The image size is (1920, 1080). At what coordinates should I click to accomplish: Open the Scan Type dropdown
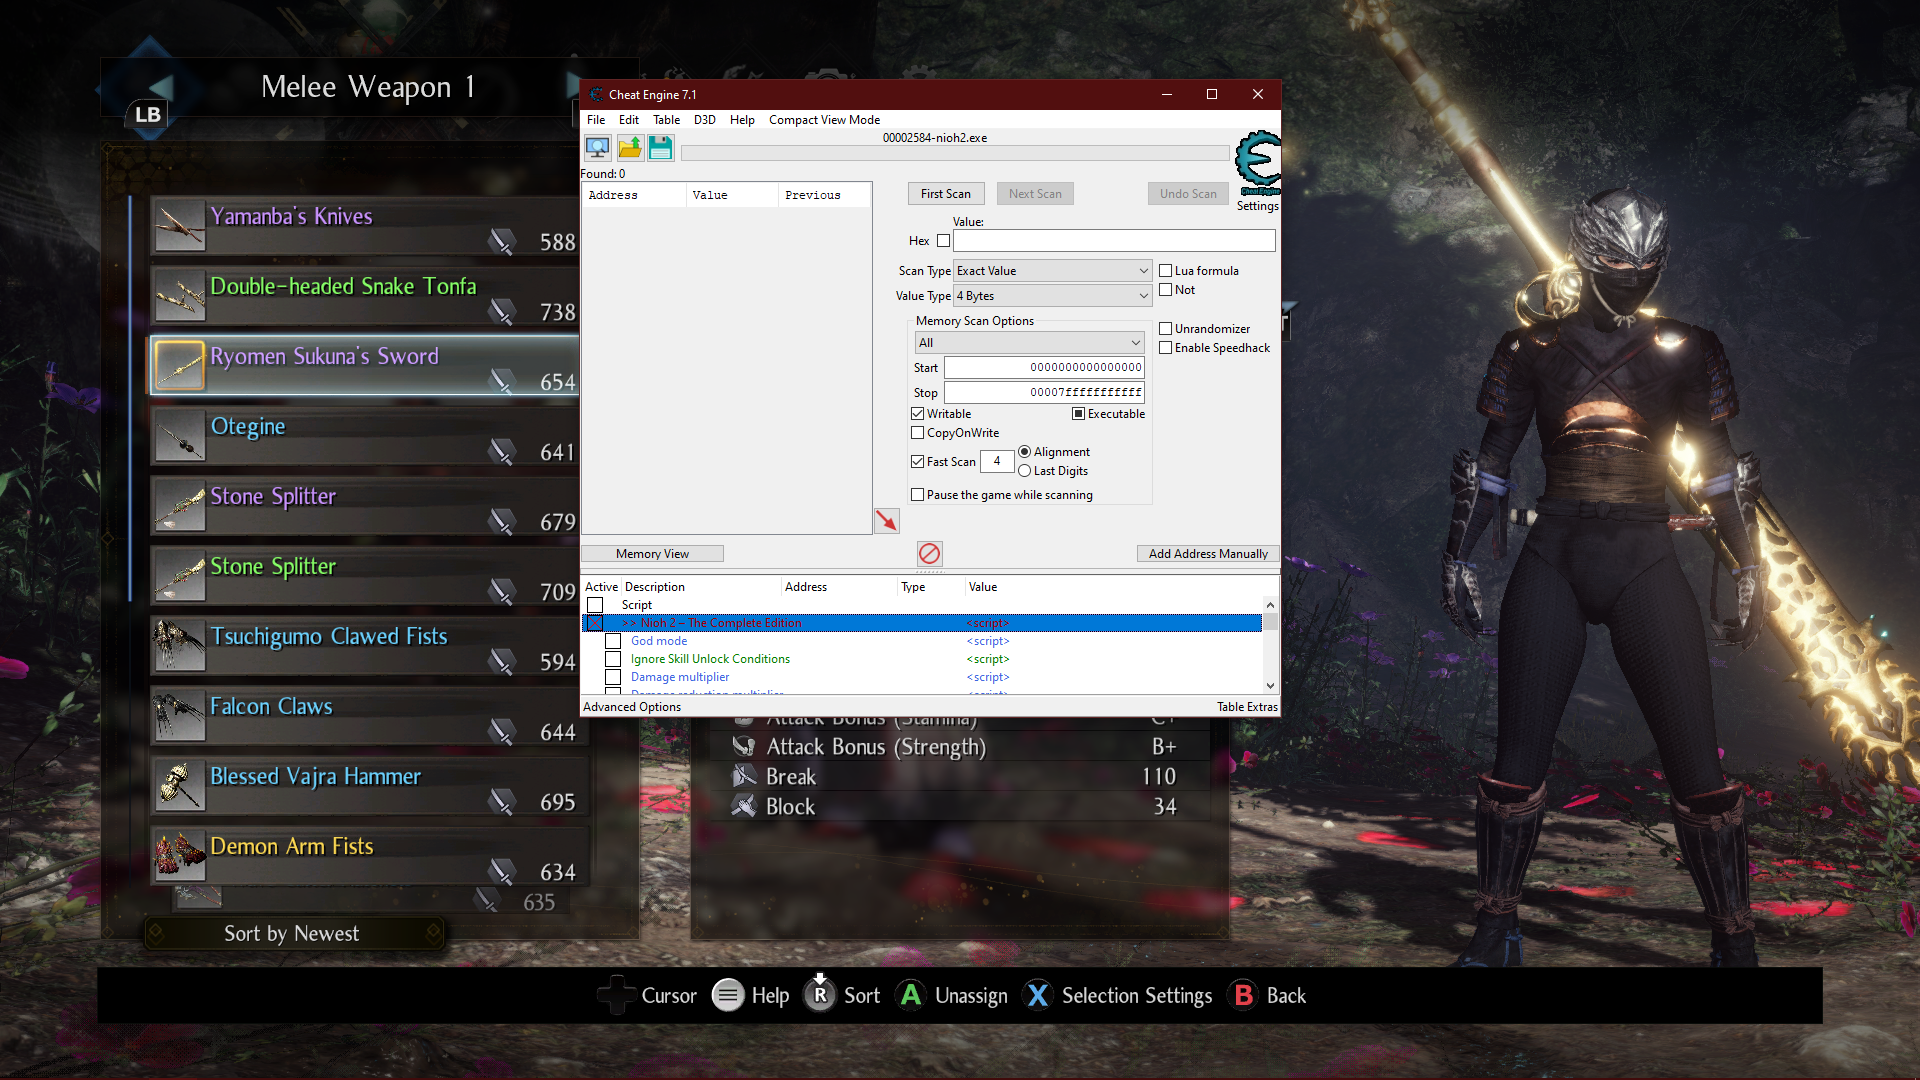[x=1053, y=271]
